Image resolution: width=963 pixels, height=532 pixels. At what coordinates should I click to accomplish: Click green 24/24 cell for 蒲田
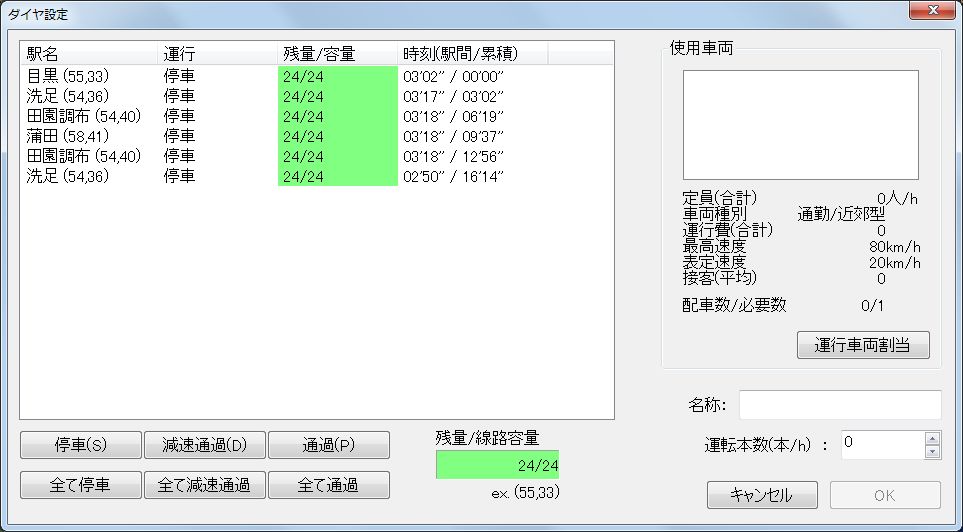click(x=338, y=136)
